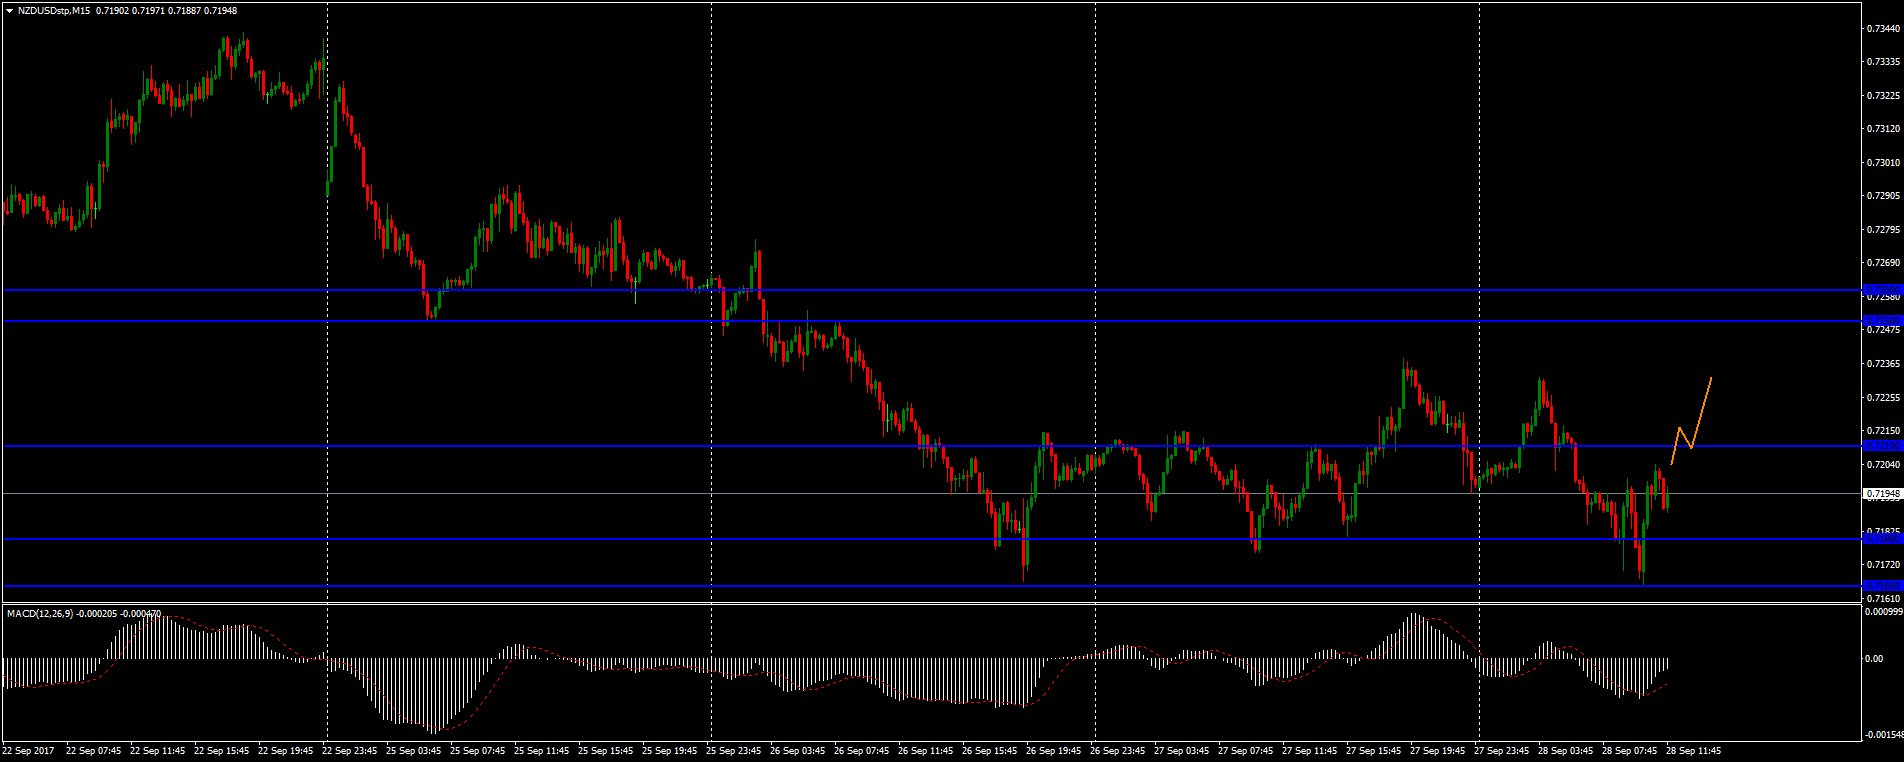The image size is (1904, 762).
Task: Click the 22 Sep 2017 date label
Action: point(28,749)
